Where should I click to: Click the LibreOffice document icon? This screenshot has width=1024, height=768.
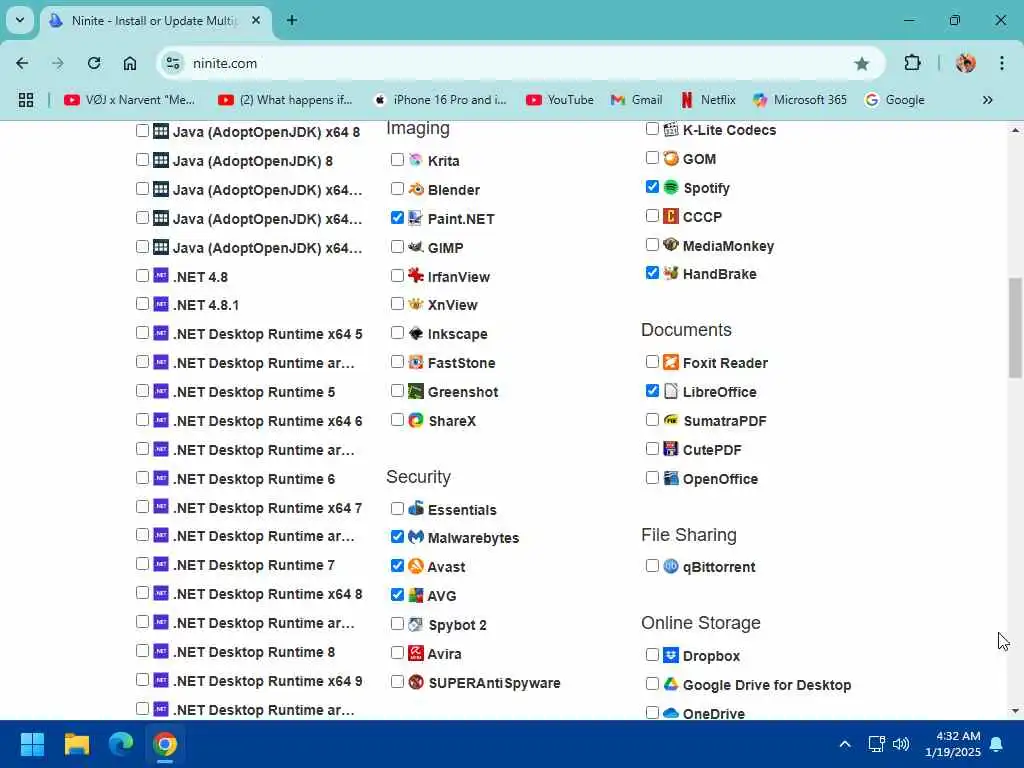[x=671, y=391]
